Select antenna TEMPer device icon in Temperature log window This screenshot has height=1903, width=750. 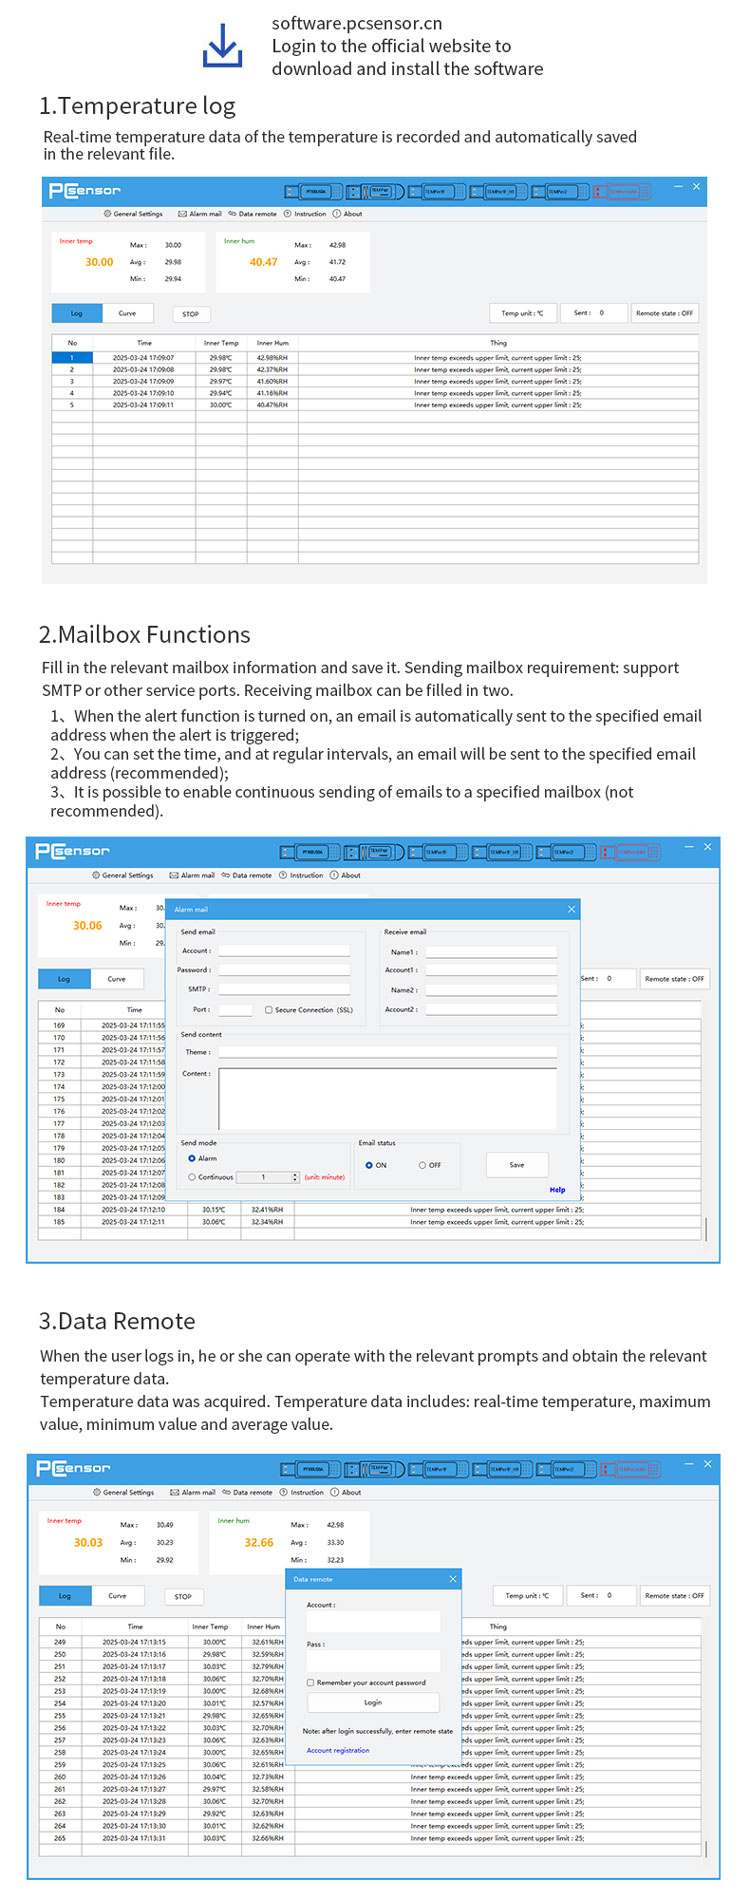[375, 191]
